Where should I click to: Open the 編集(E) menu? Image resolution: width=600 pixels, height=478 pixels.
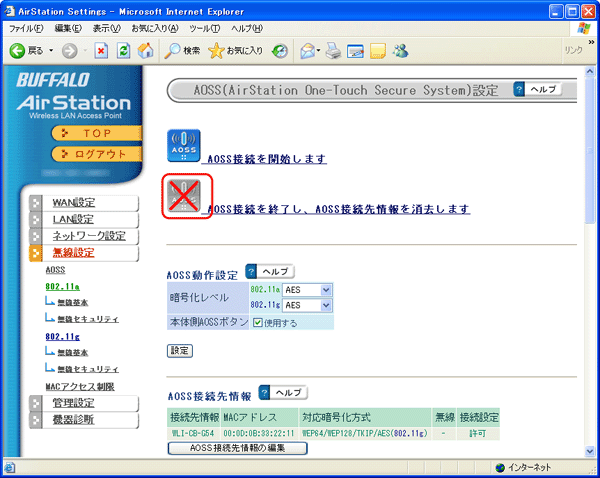tap(68, 28)
